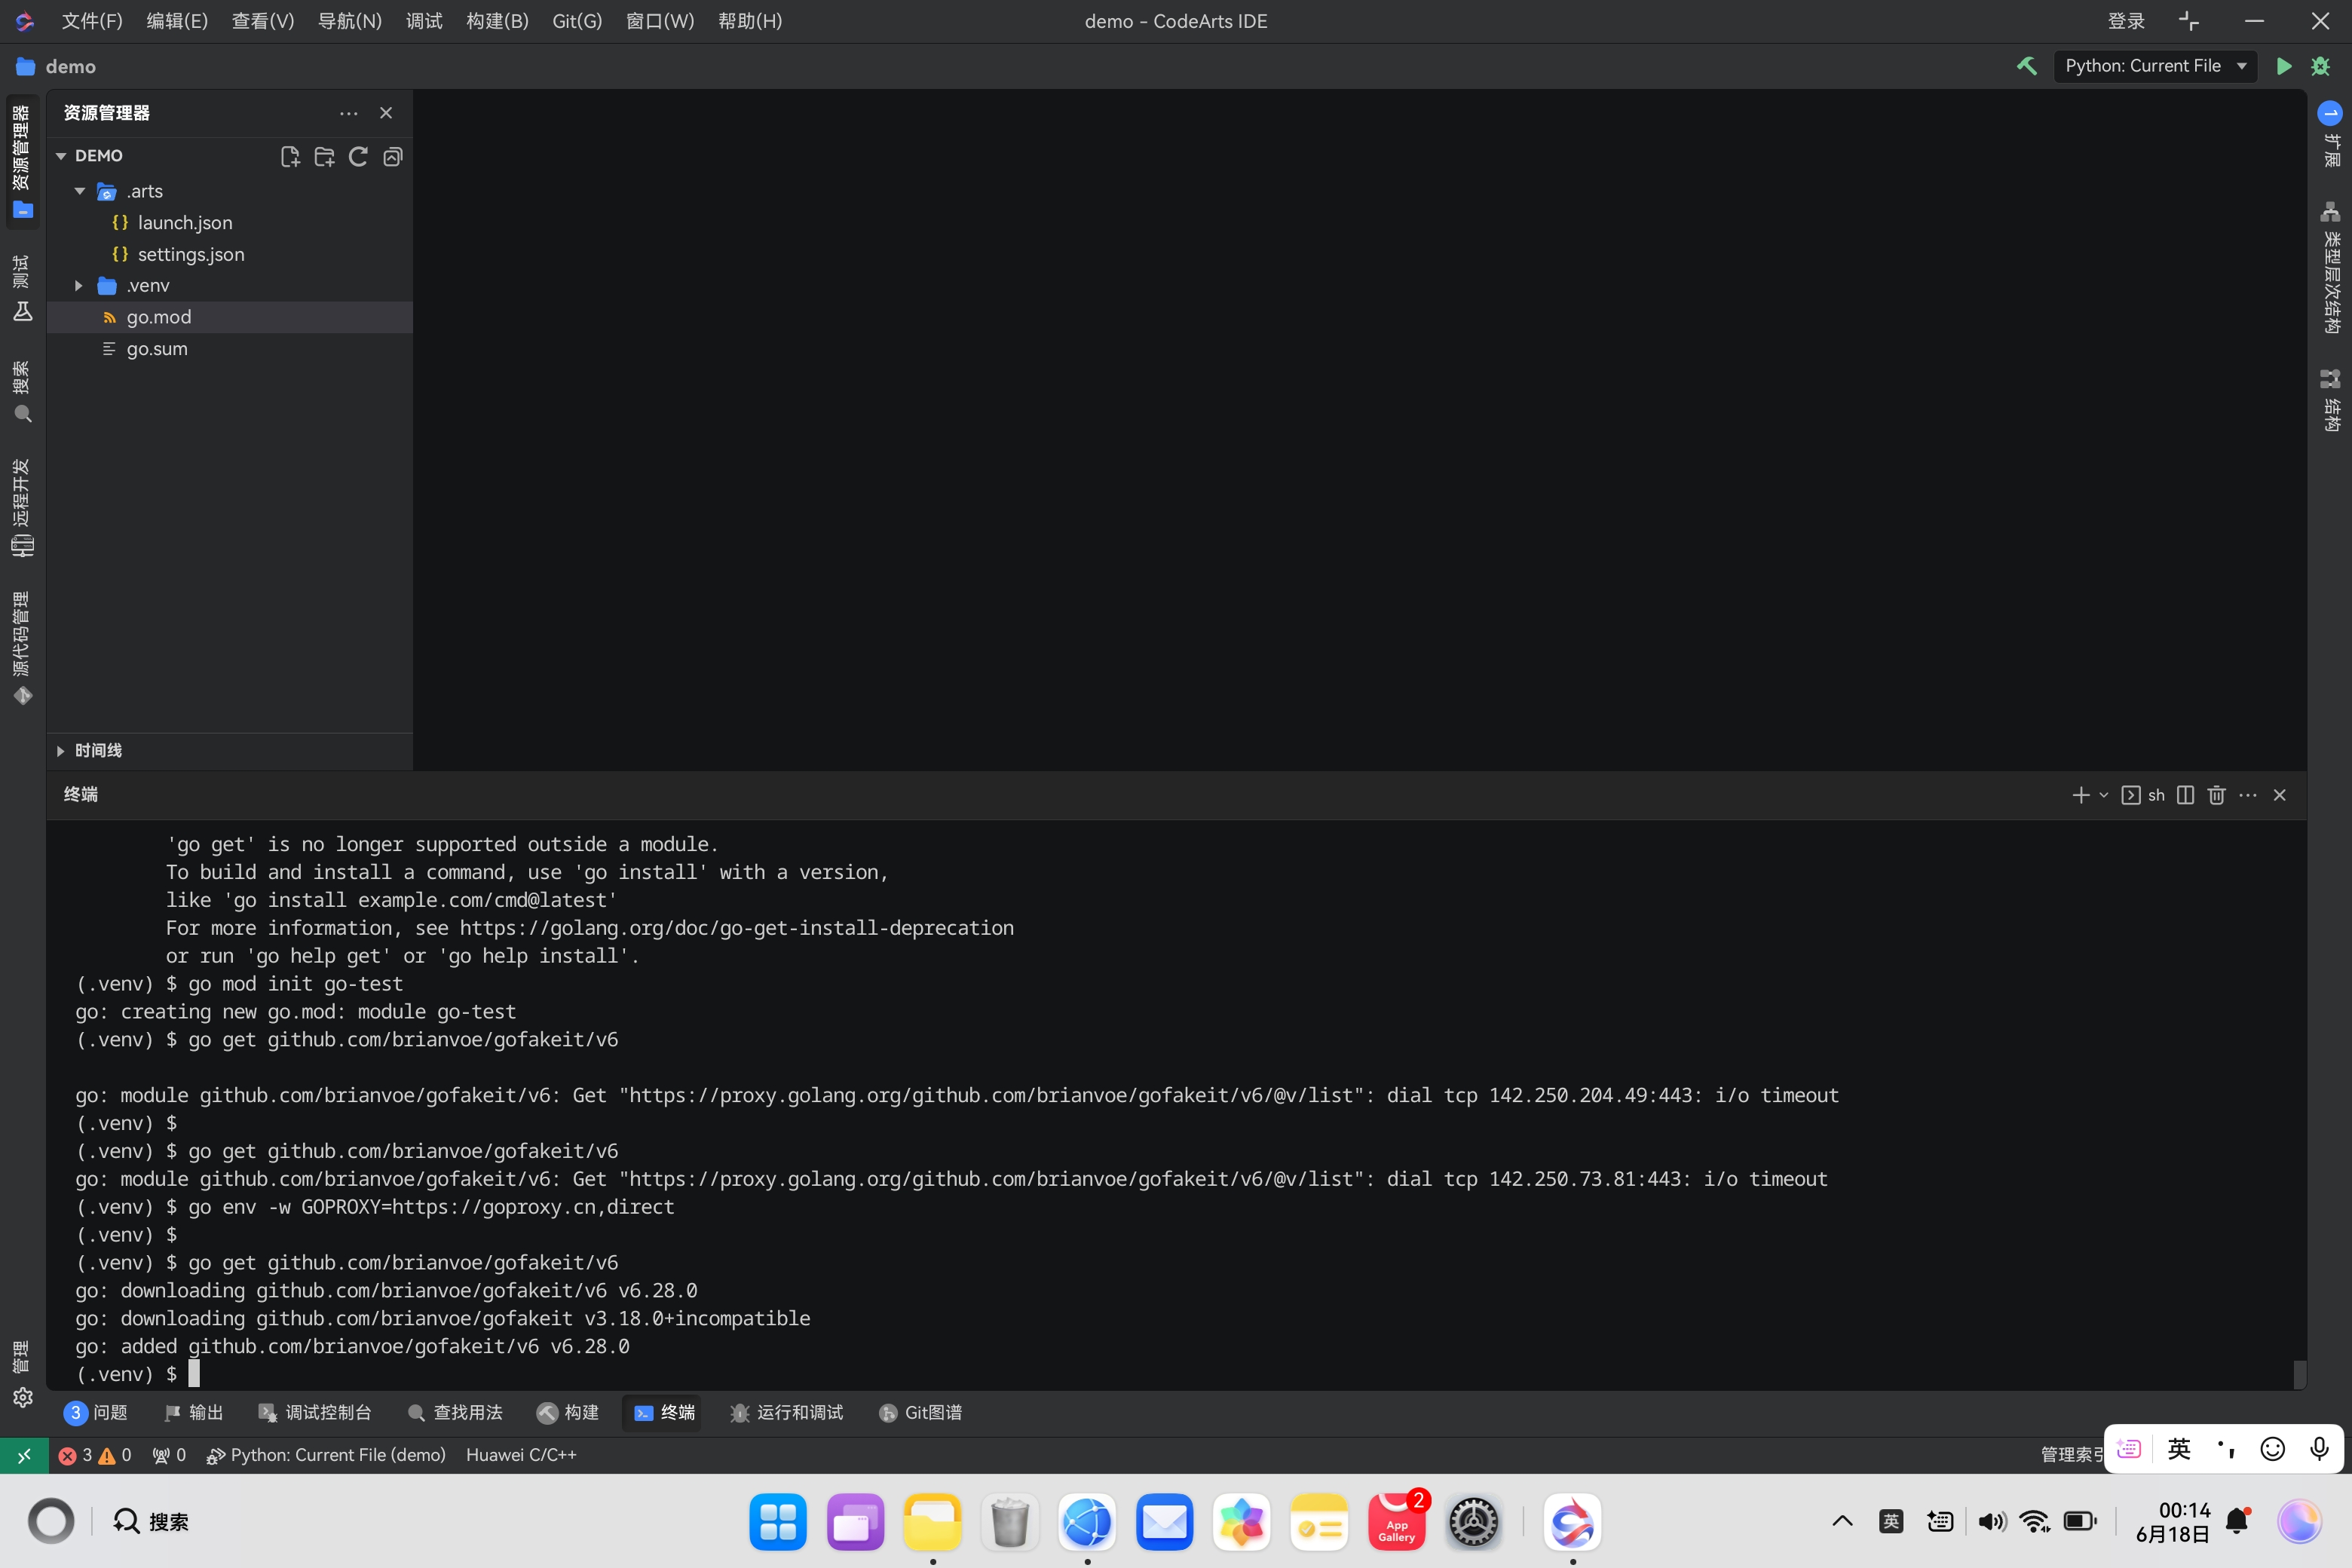This screenshot has width=2352, height=1568.
Task: Split the terminal panel
Action: pos(2186,795)
